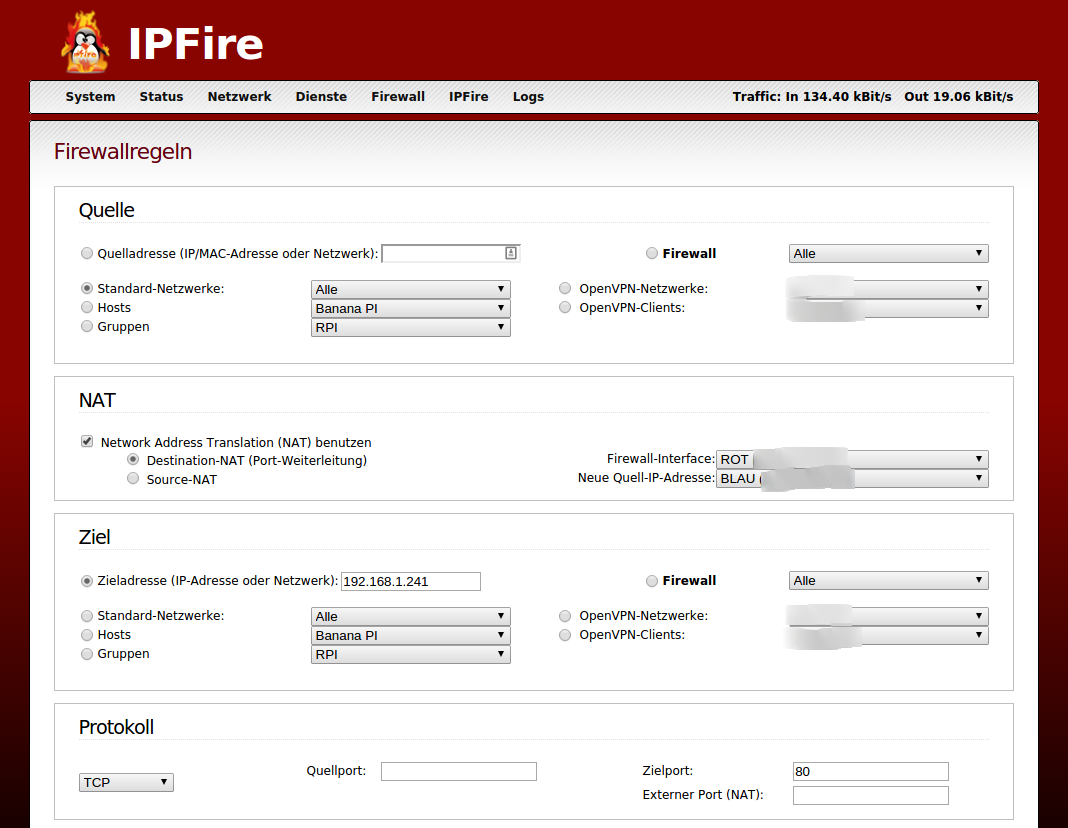Open Quelle Hosts Banana PI dropdown

coord(411,308)
